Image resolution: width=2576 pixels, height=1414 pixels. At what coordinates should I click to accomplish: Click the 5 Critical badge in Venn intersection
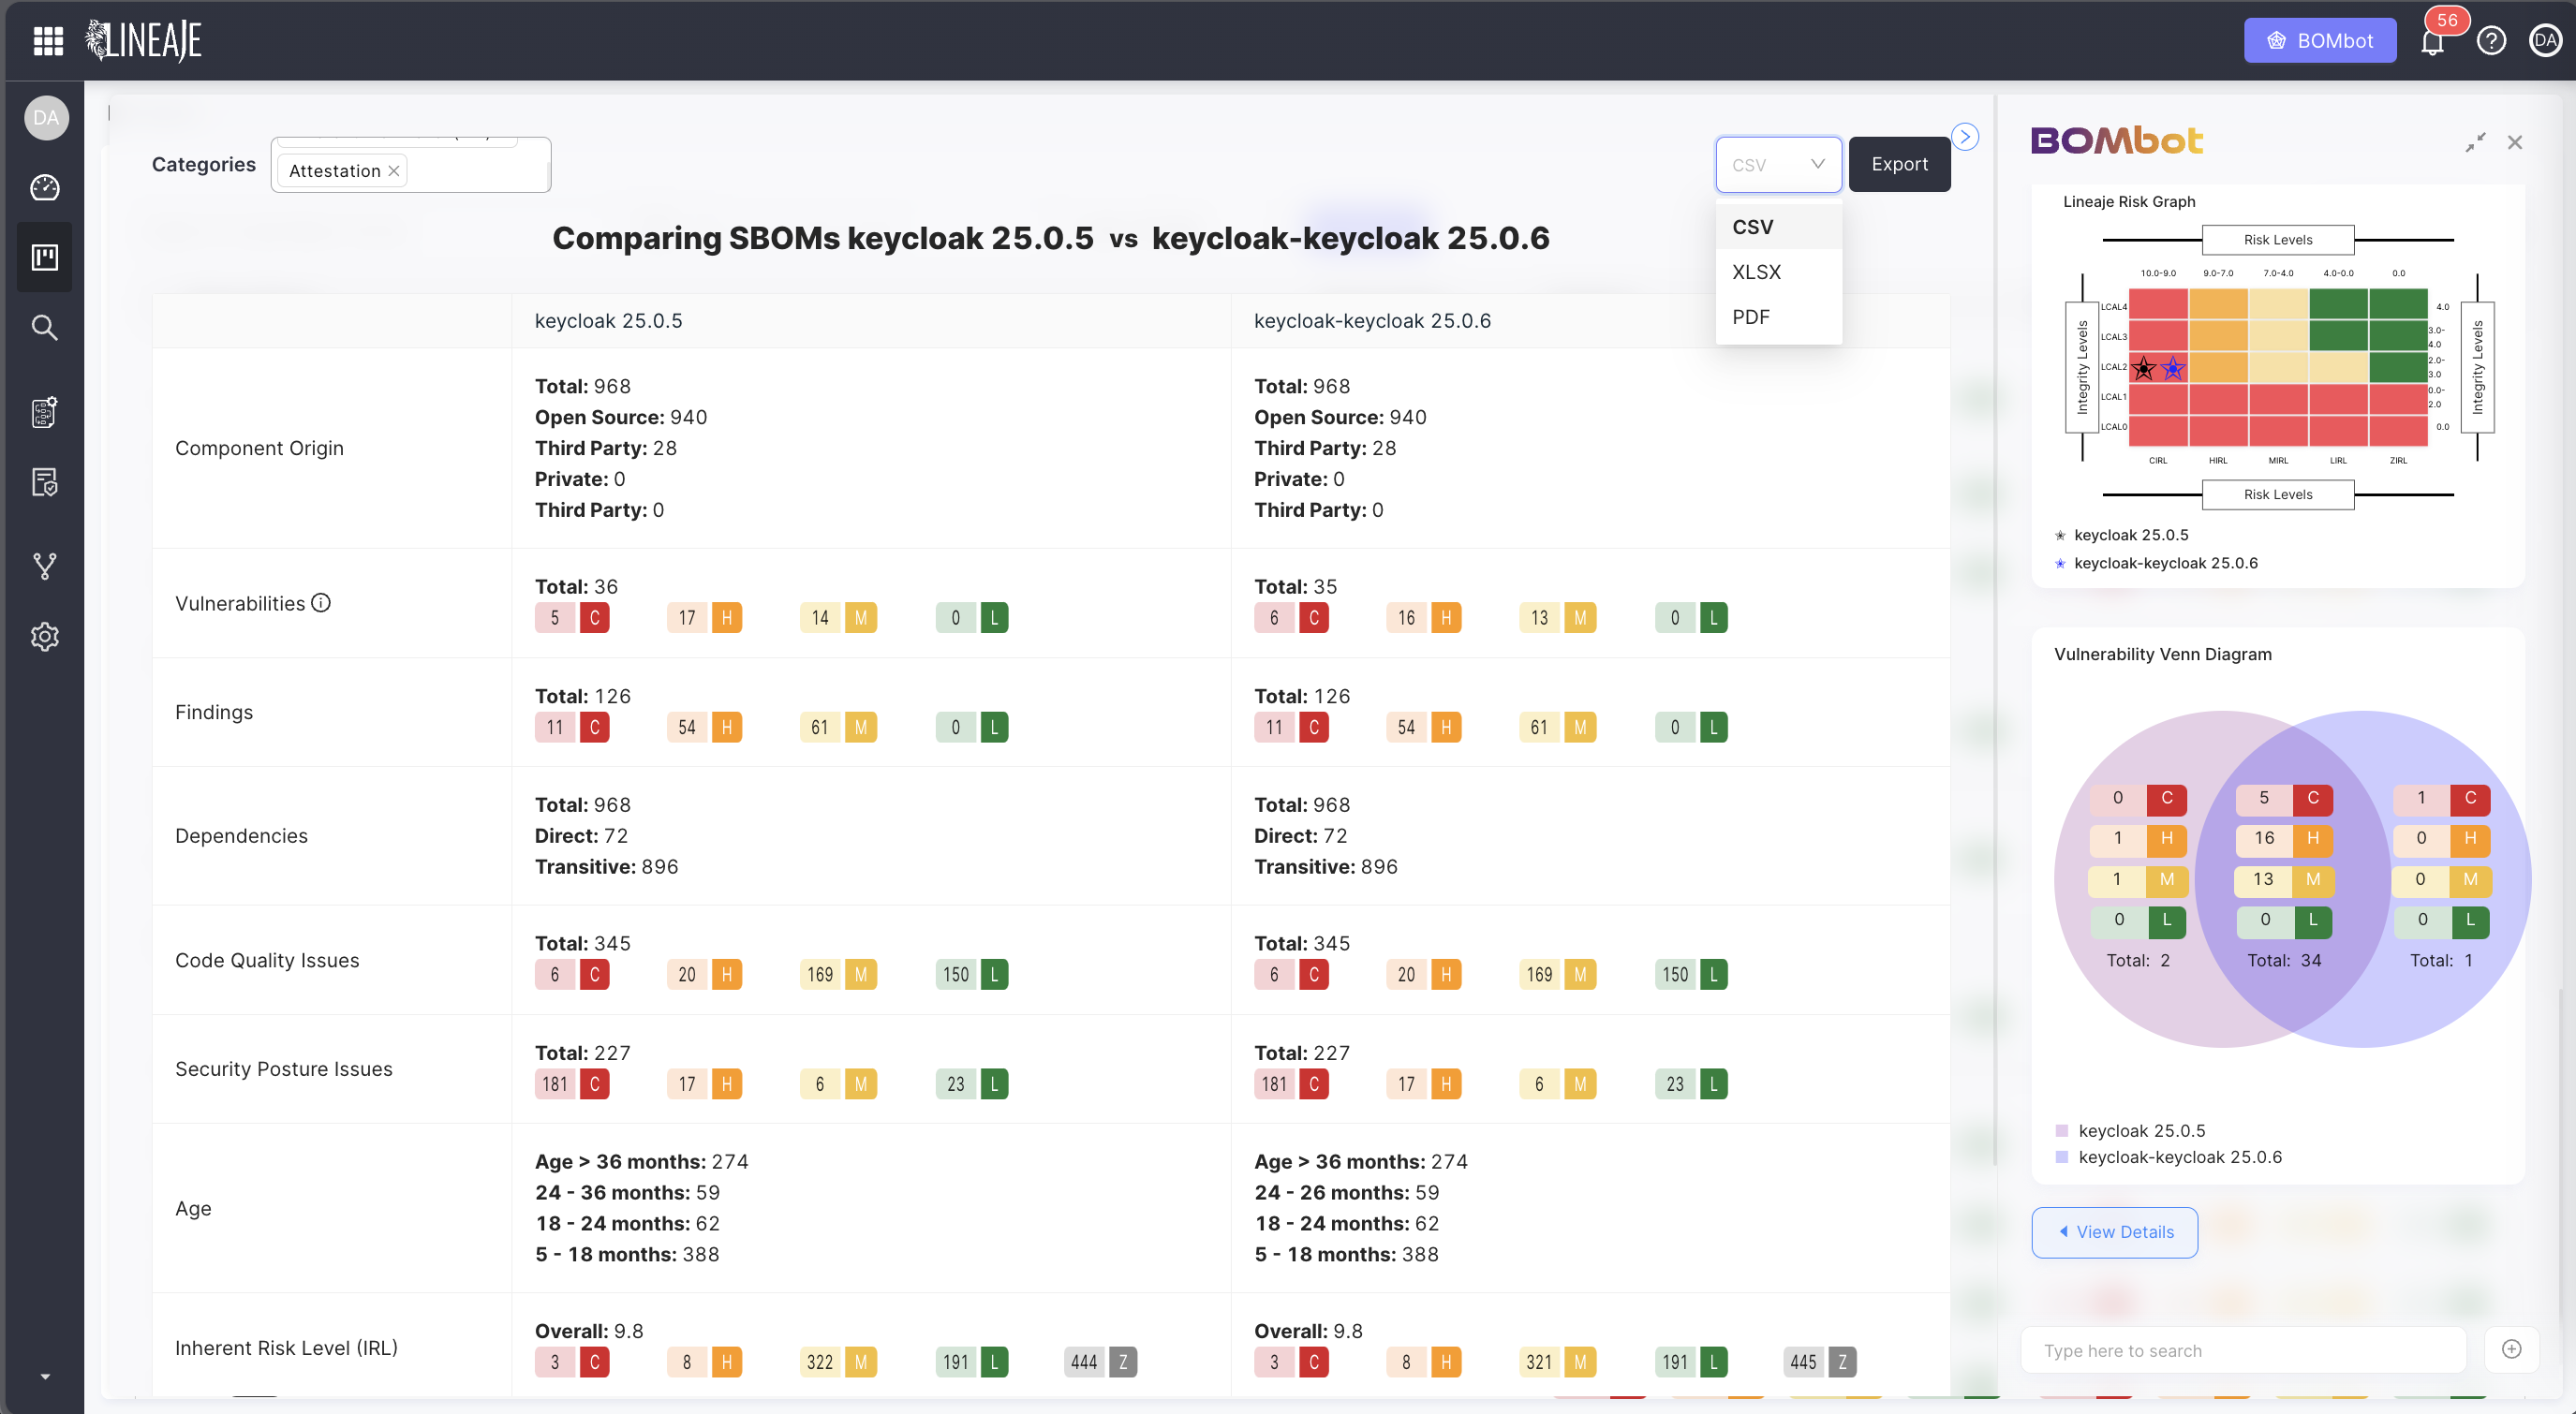[x=2284, y=798]
